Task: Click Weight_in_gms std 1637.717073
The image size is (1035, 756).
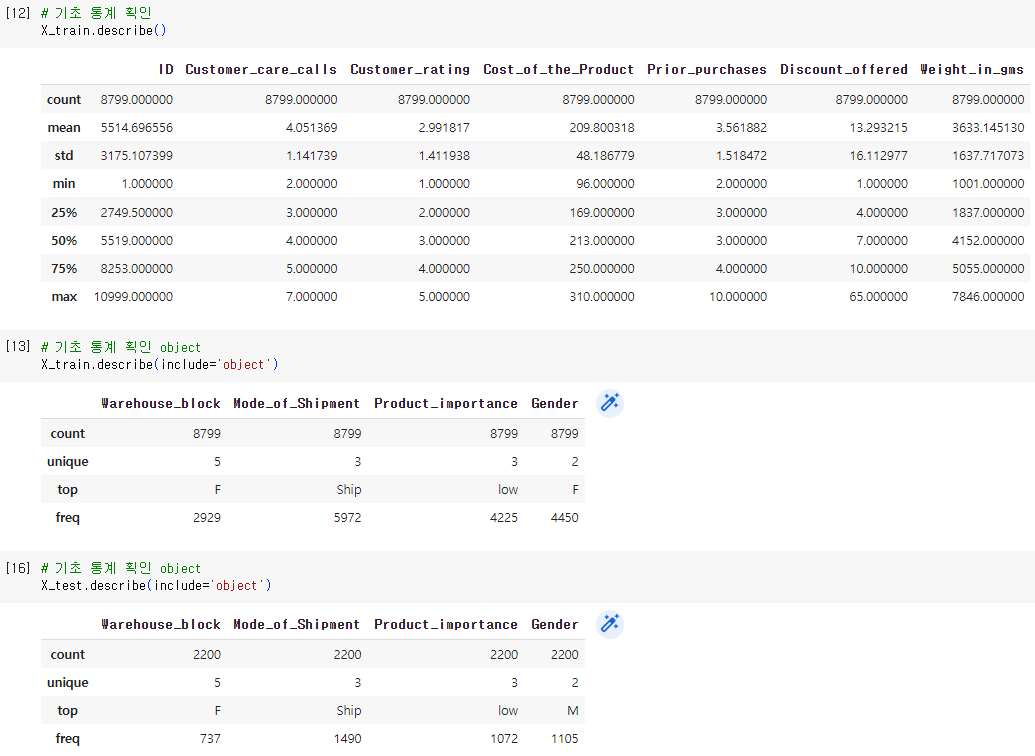Action: [988, 156]
